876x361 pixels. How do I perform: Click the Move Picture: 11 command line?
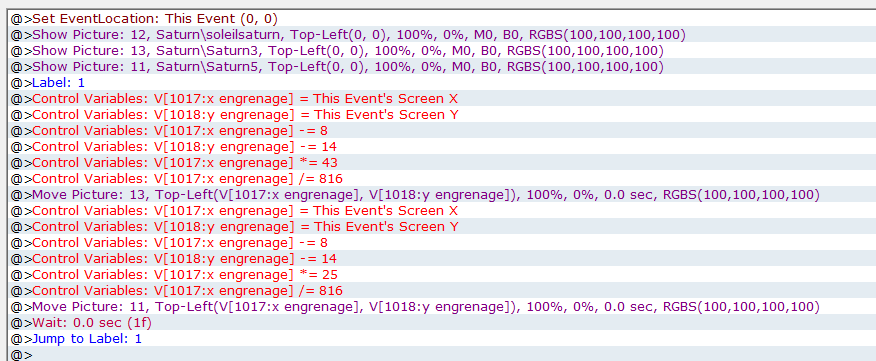441,306
